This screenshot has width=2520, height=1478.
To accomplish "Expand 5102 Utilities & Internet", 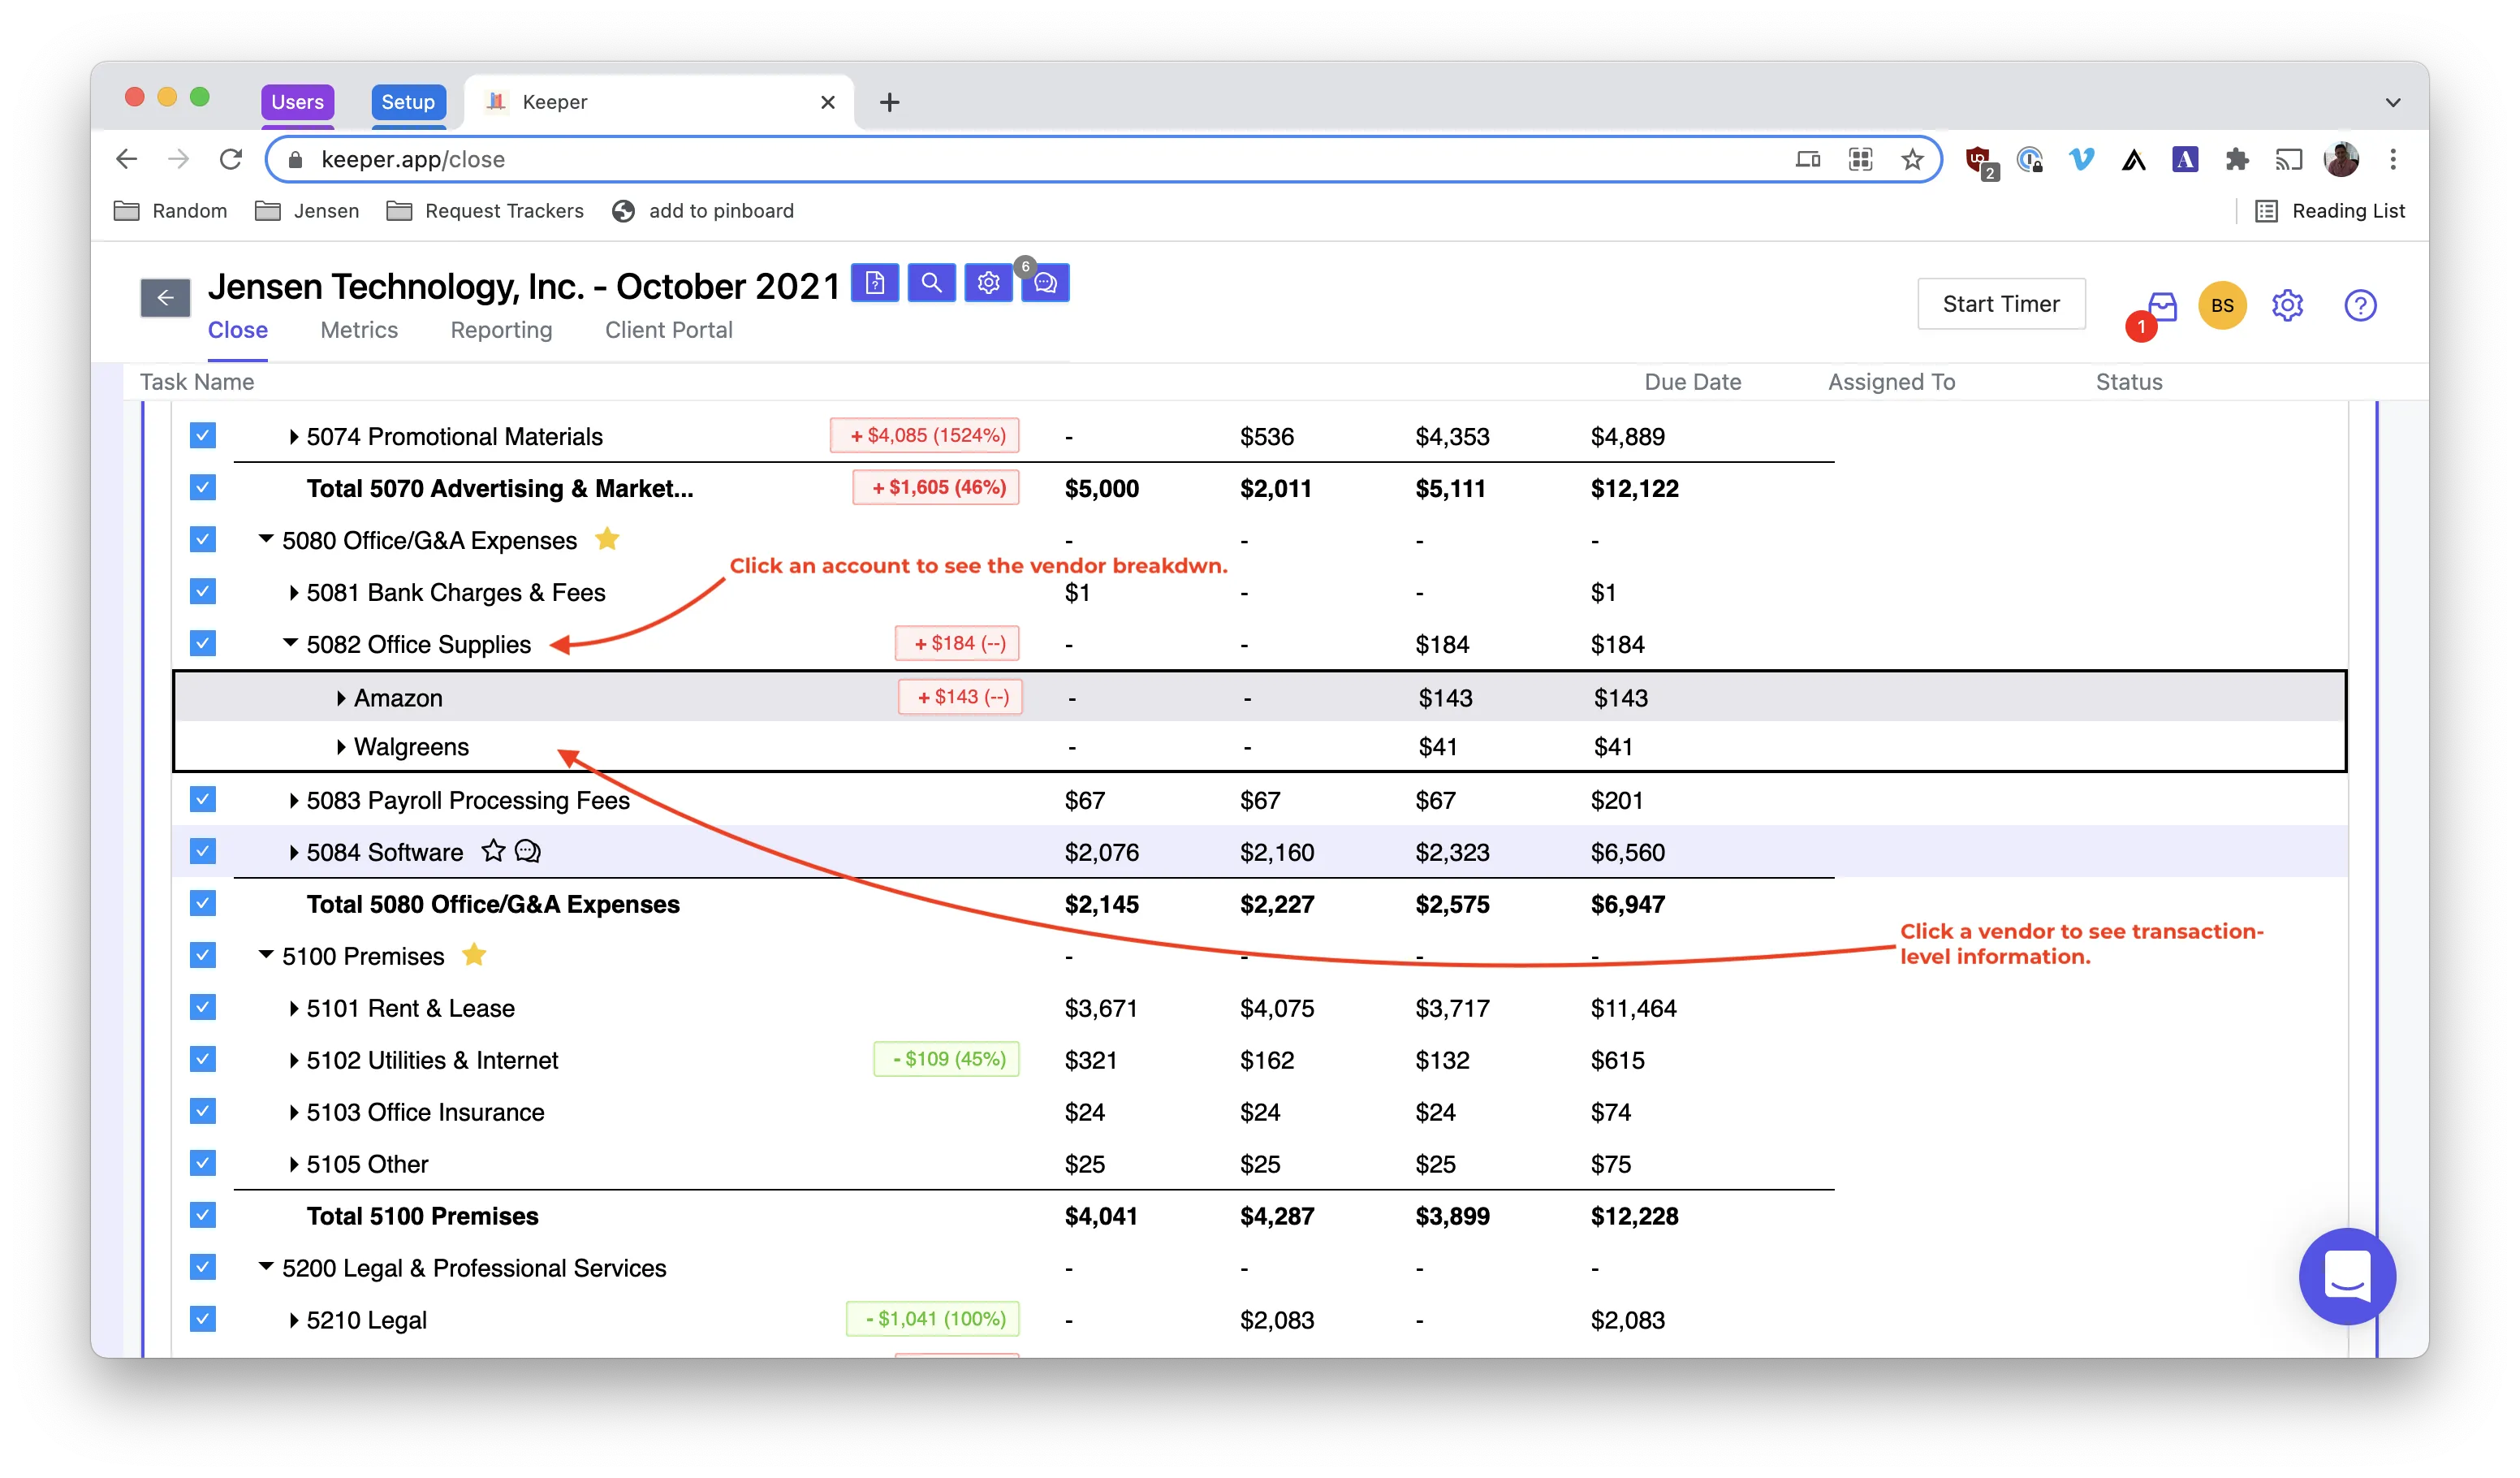I will point(293,1060).
